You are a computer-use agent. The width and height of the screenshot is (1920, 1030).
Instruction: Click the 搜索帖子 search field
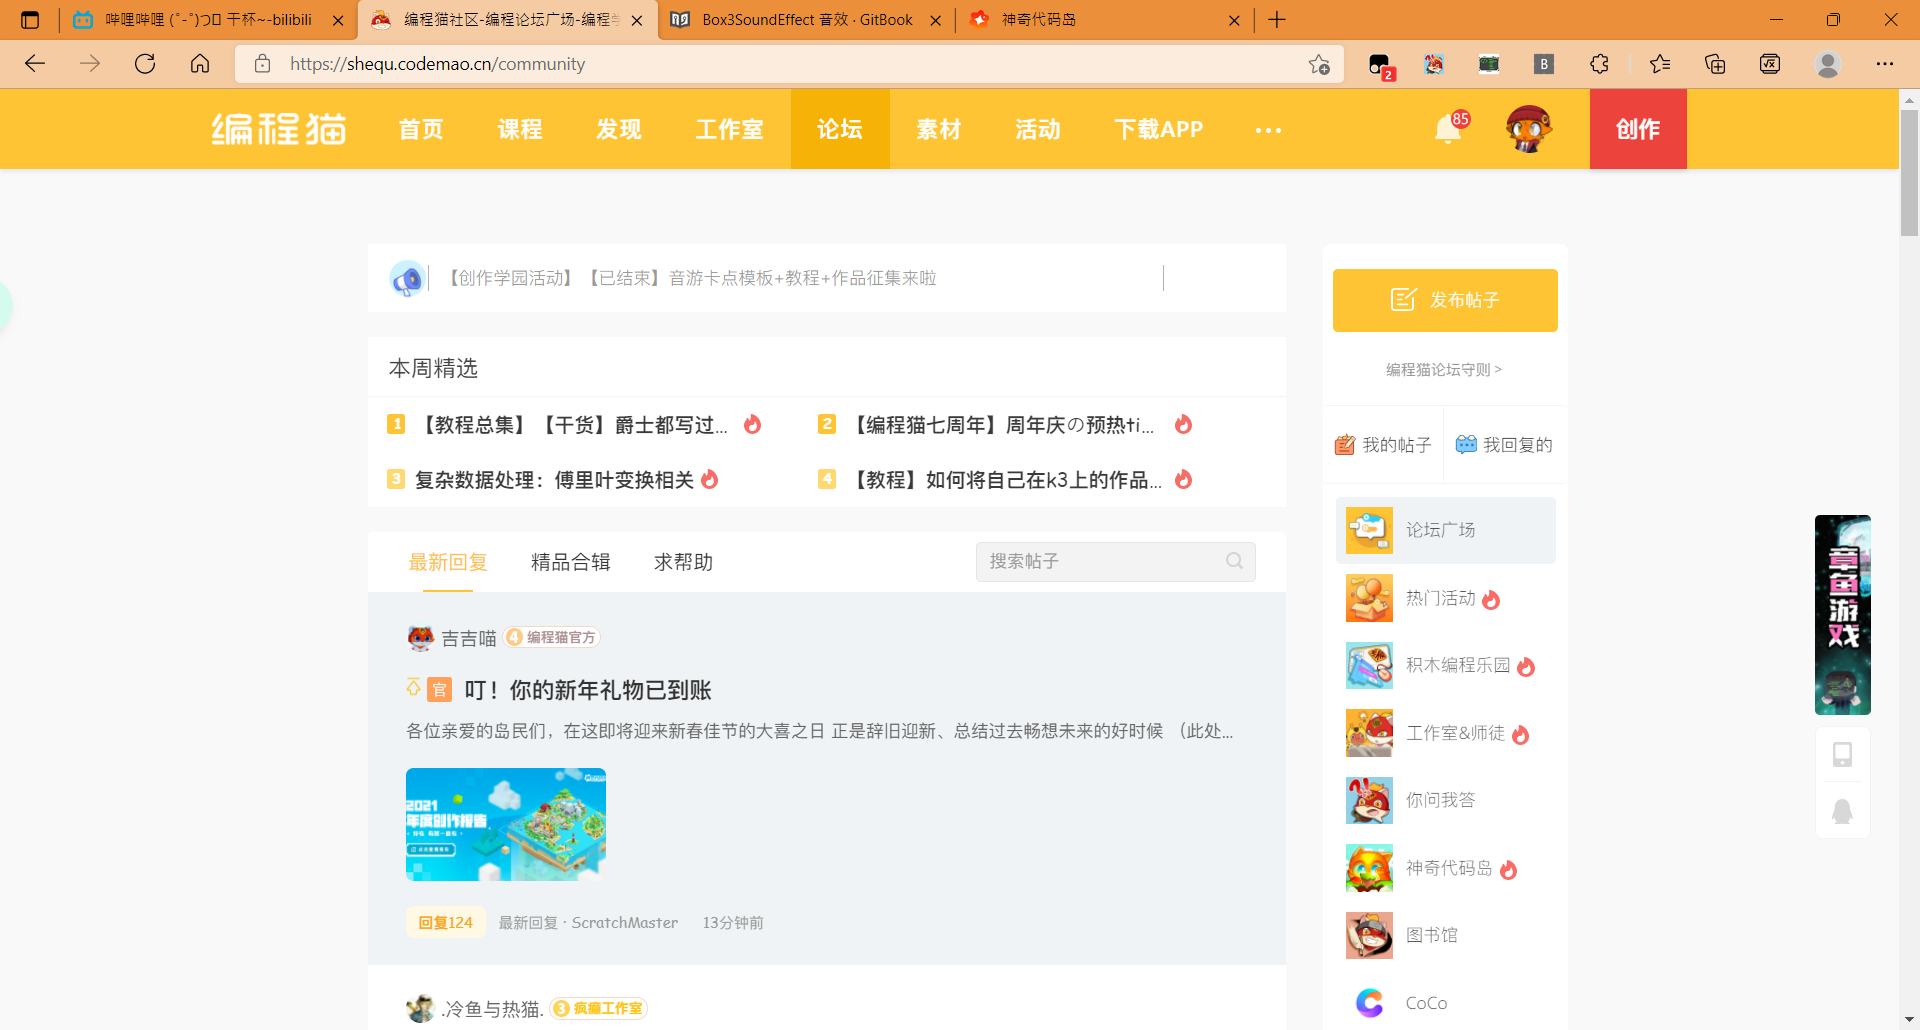point(1115,561)
